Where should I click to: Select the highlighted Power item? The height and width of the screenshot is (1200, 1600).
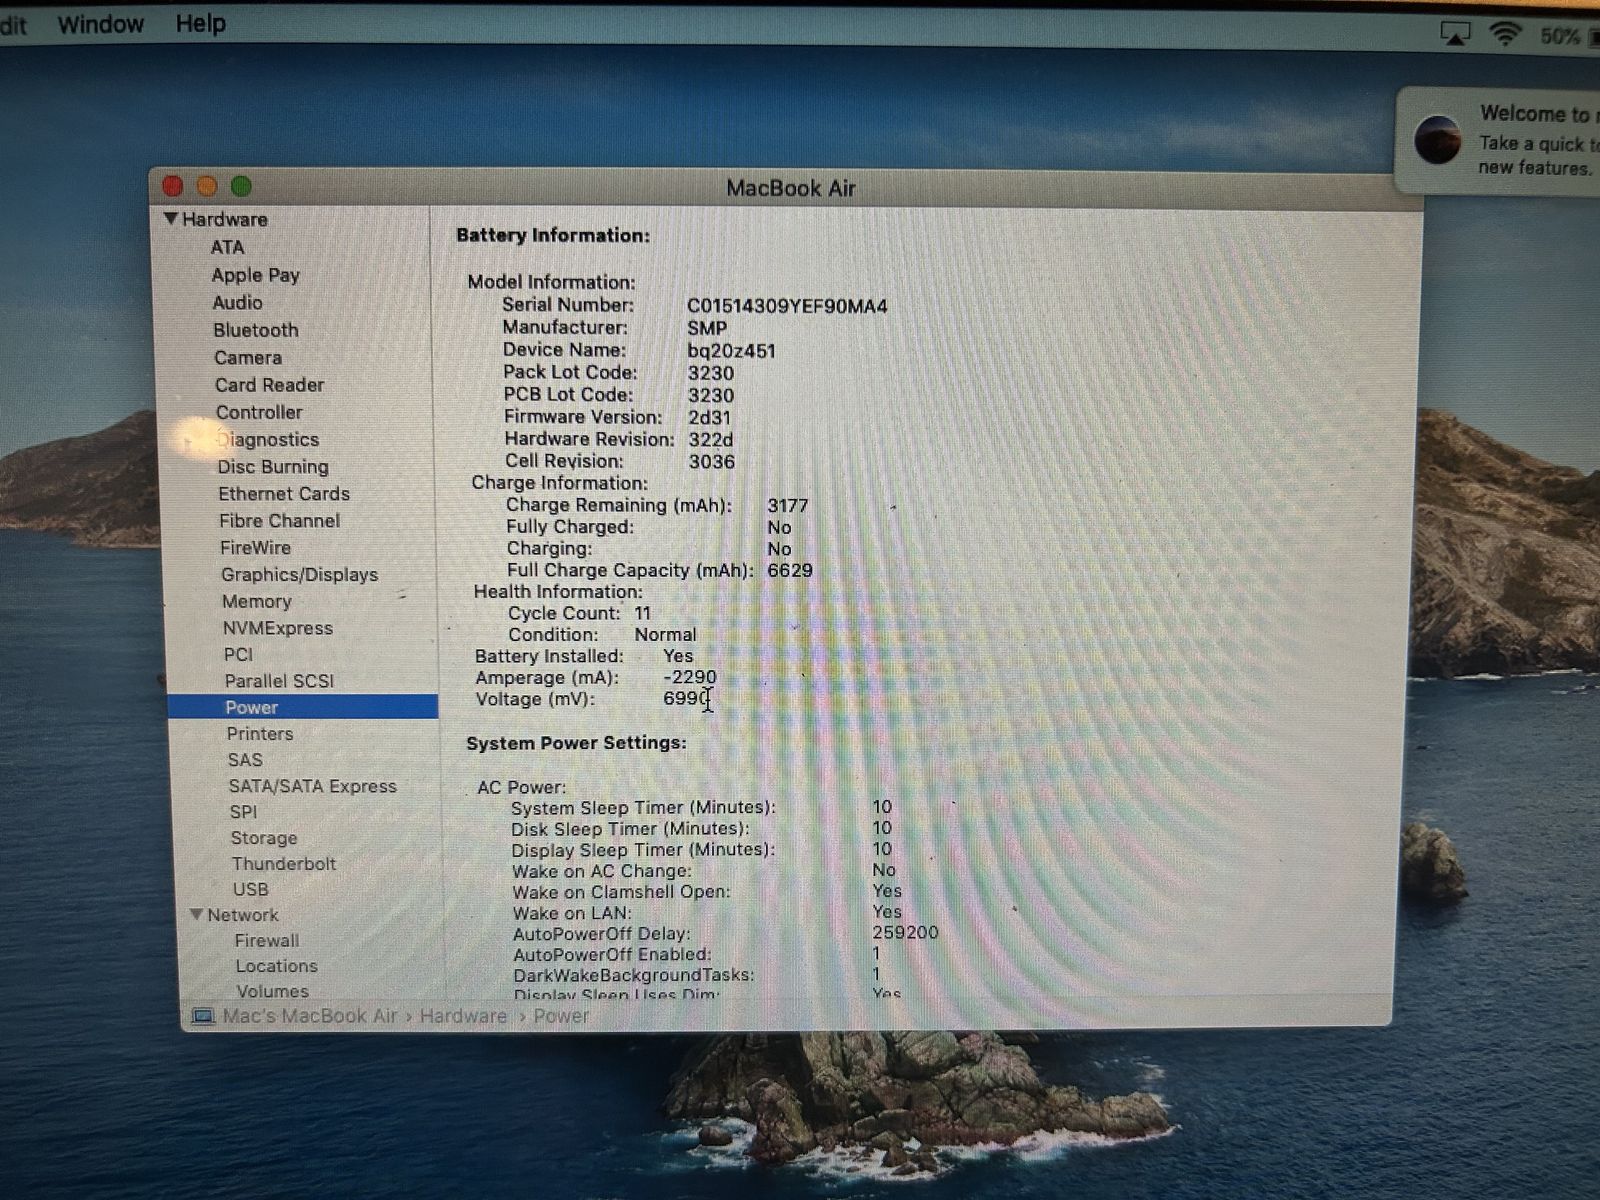coord(303,707)
